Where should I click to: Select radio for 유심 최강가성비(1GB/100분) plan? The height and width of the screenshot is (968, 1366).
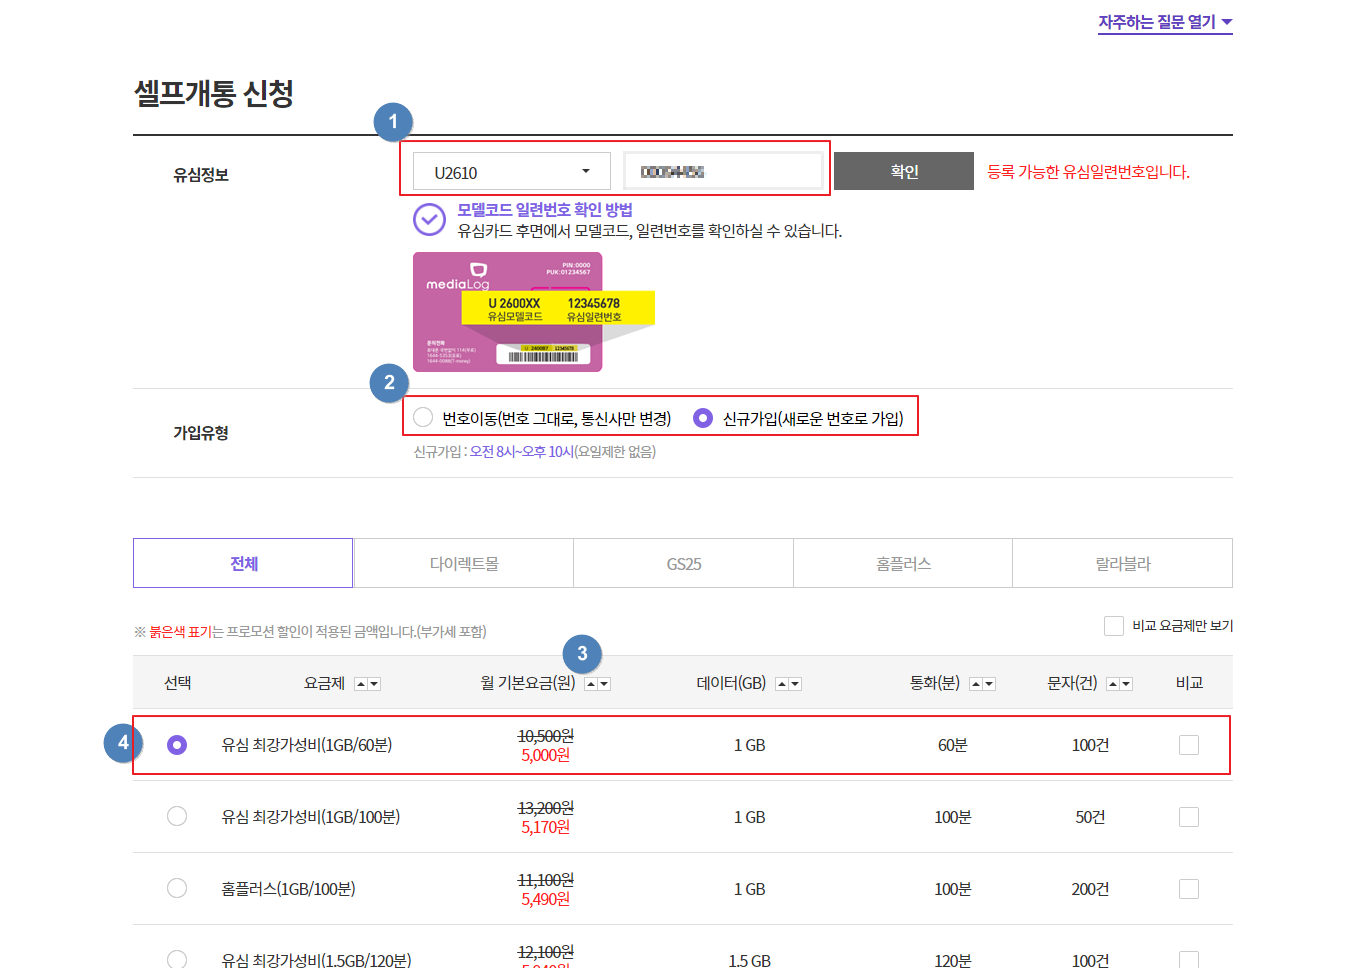[x=177, y=816]
